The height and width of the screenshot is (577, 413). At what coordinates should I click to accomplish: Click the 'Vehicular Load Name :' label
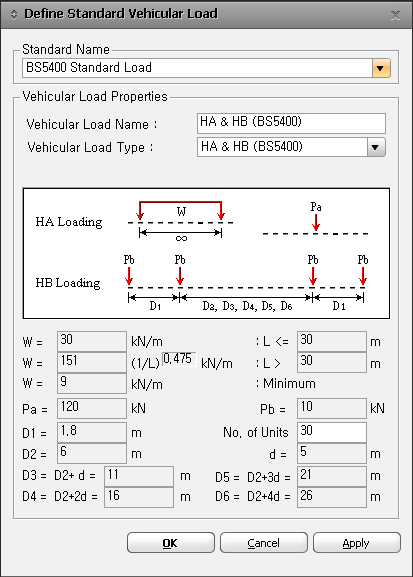[92, 124]
